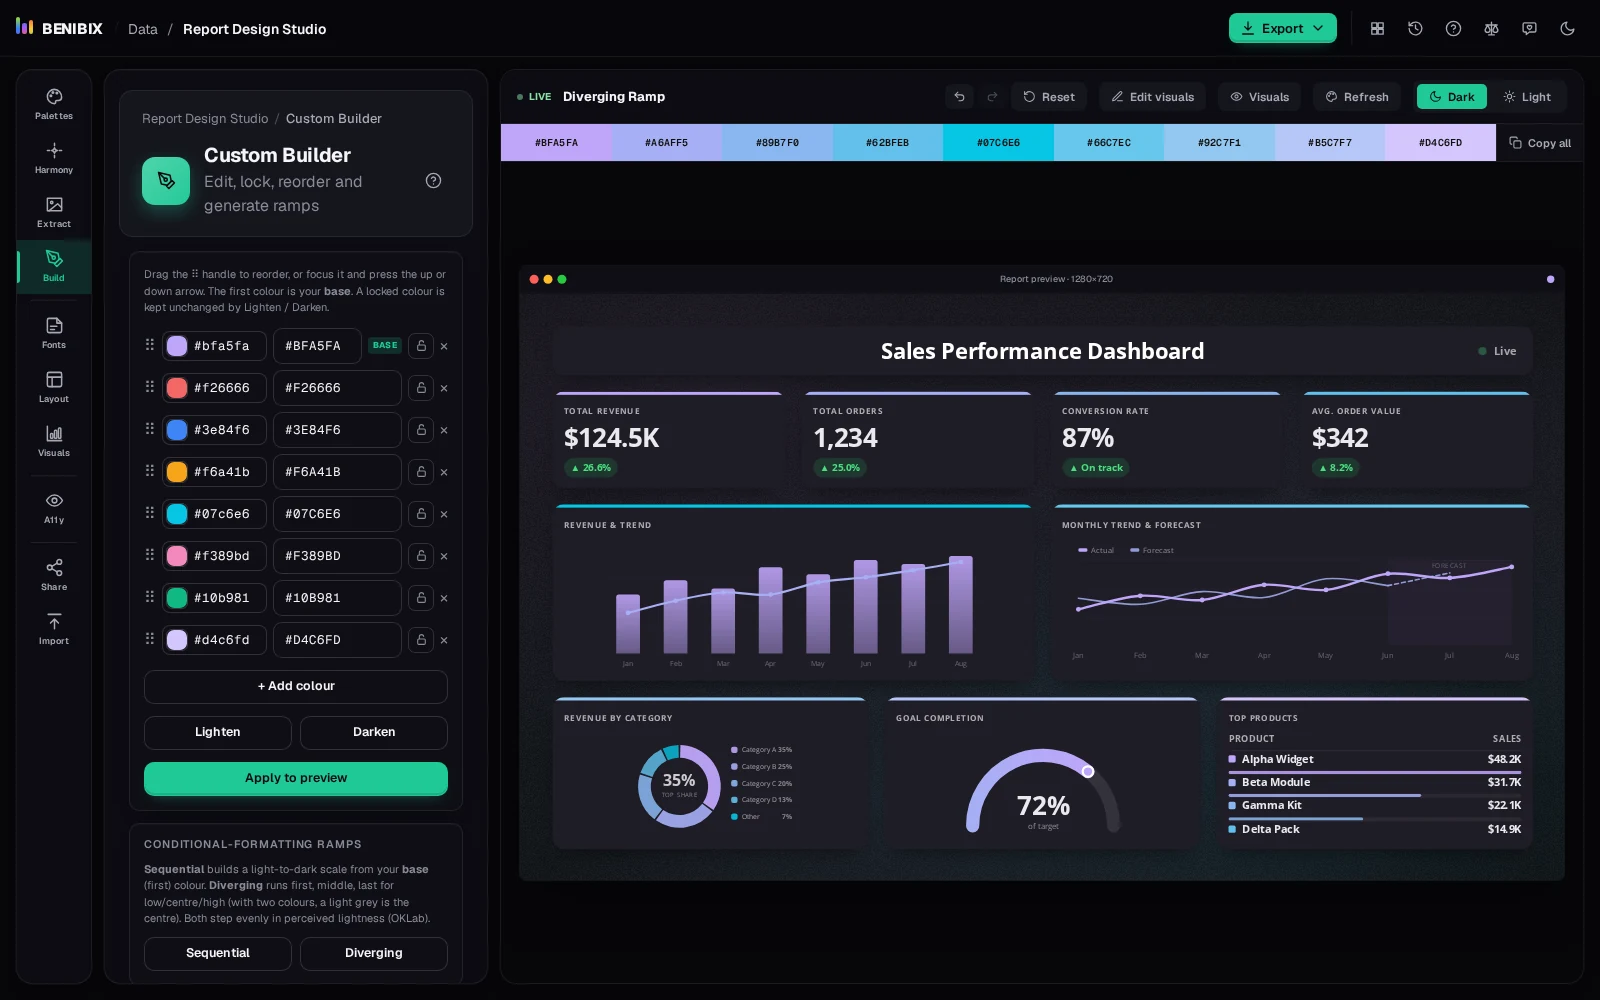This screenshot has height=1000, width=1600.
Task: Switch preview to Dark mode
Action: tap(1451, 97)
